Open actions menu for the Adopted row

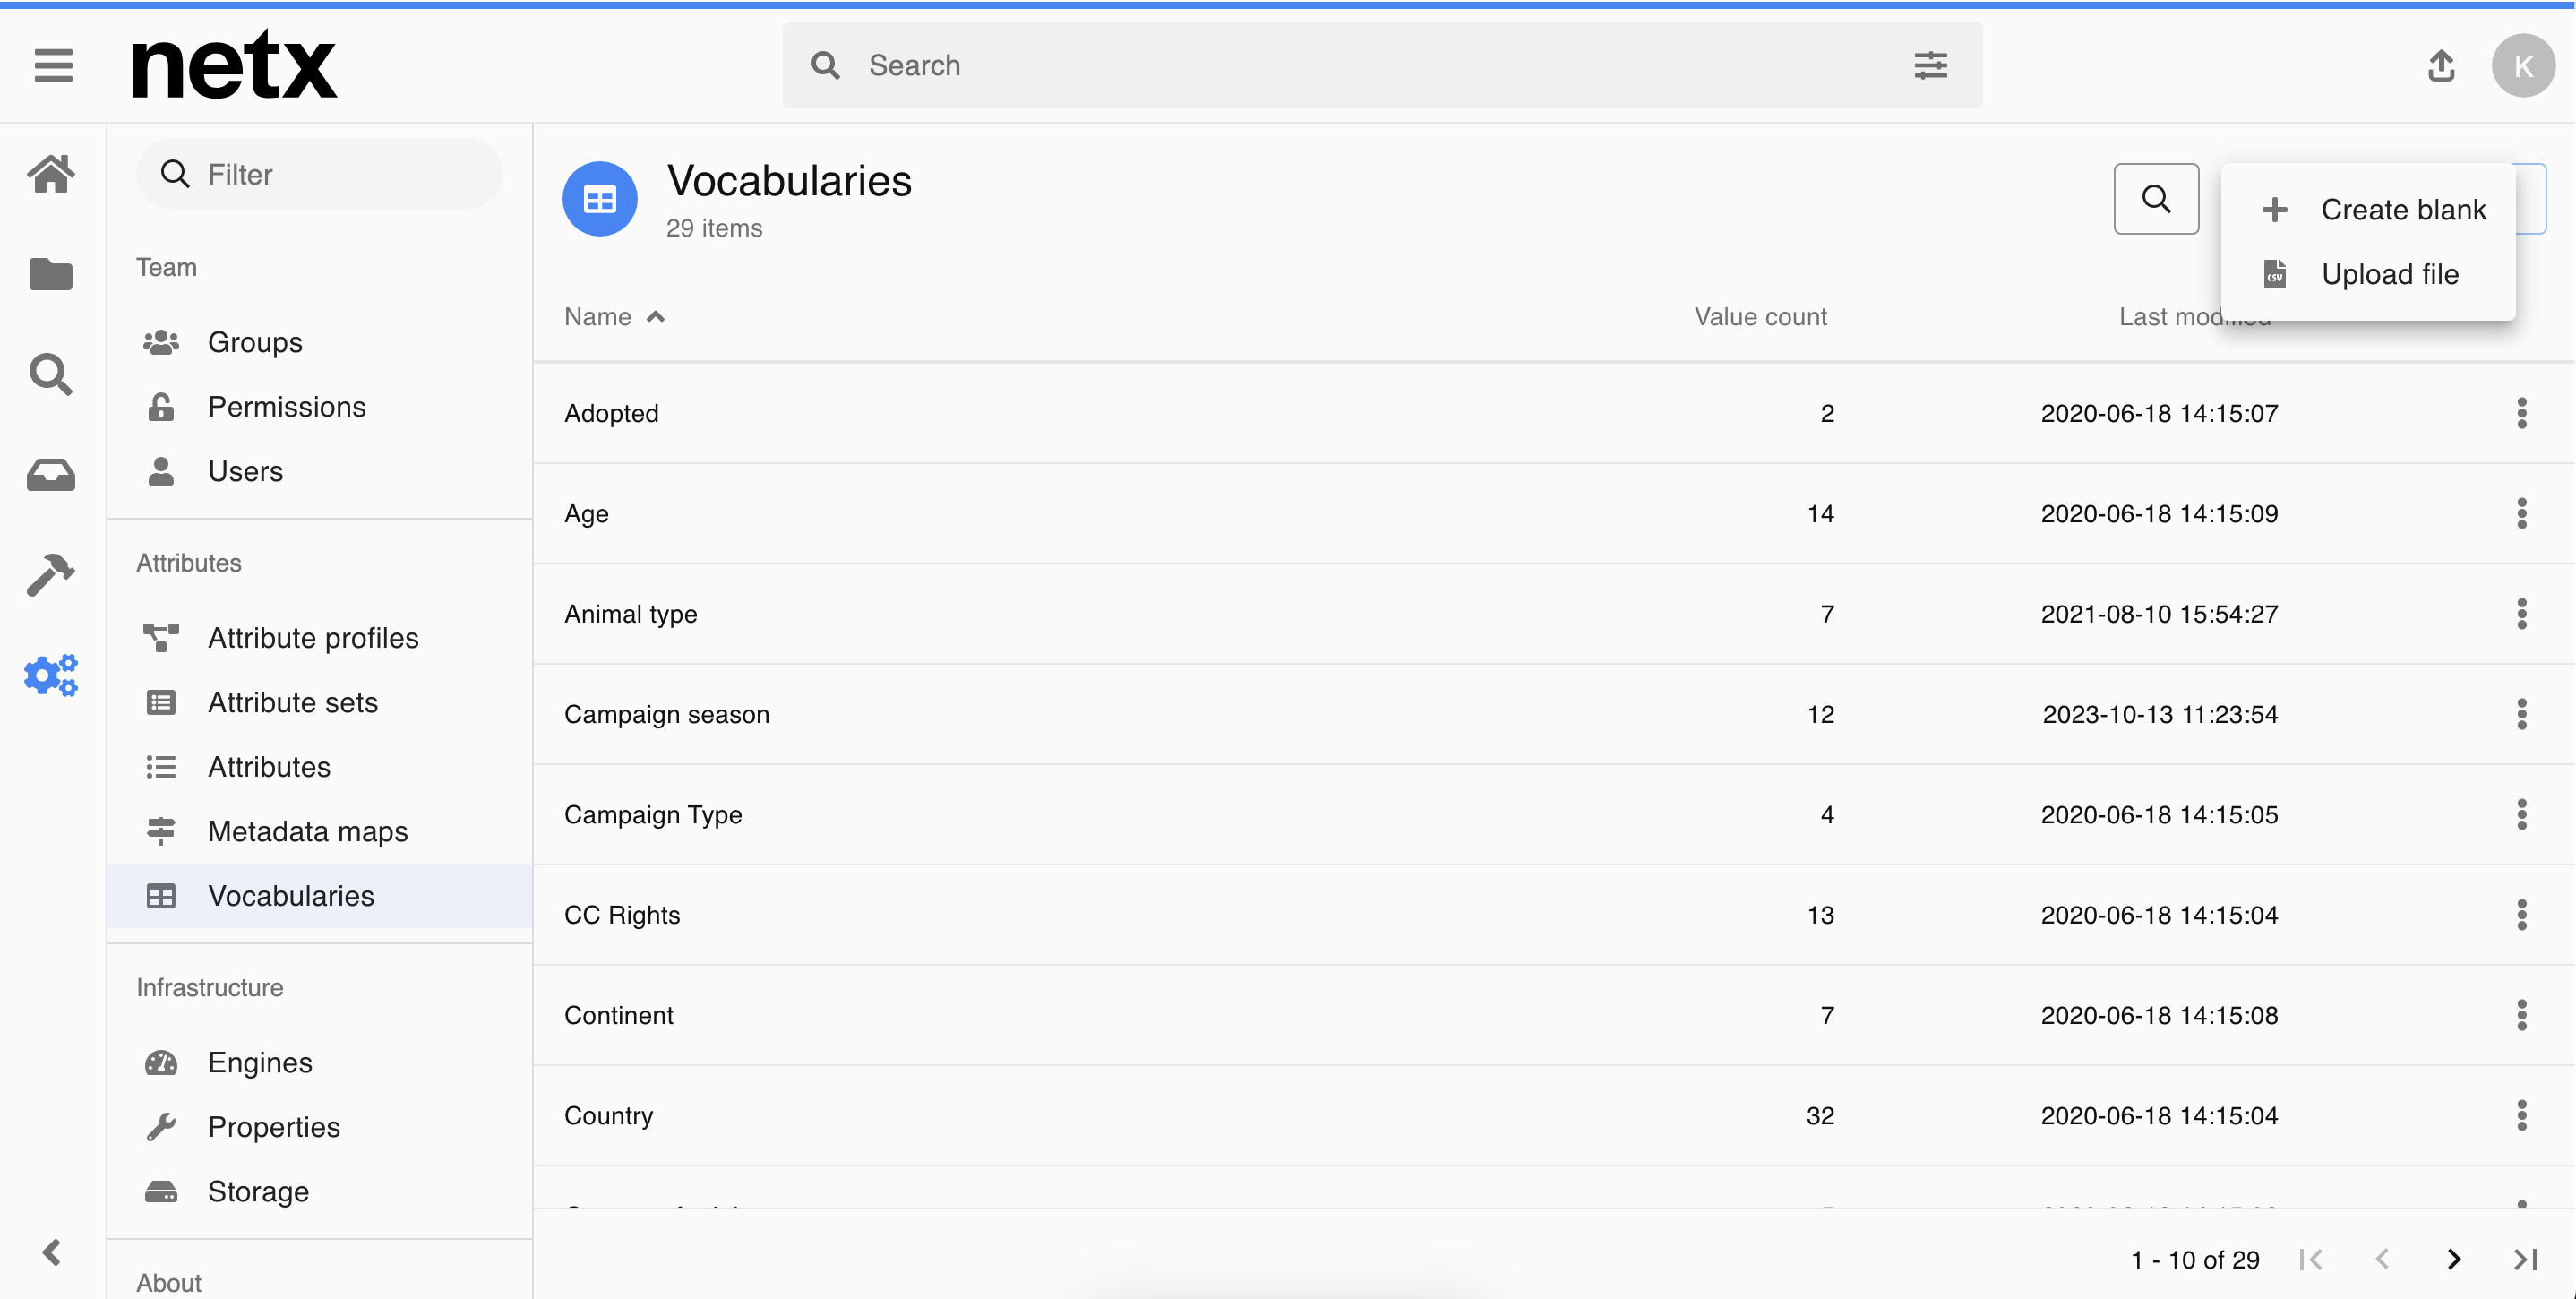click(x=2521, y=413)
